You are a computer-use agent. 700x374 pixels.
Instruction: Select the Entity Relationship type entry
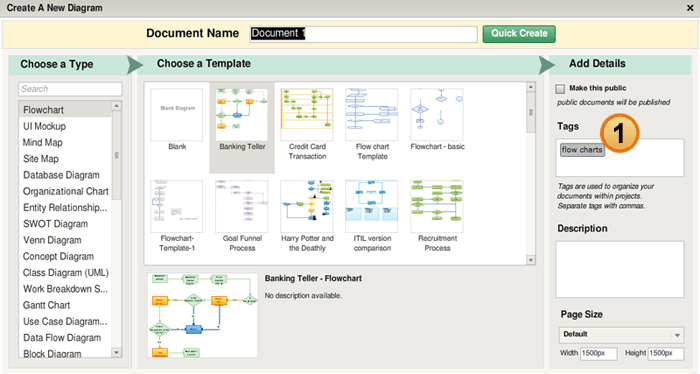[x=65, y=208]
